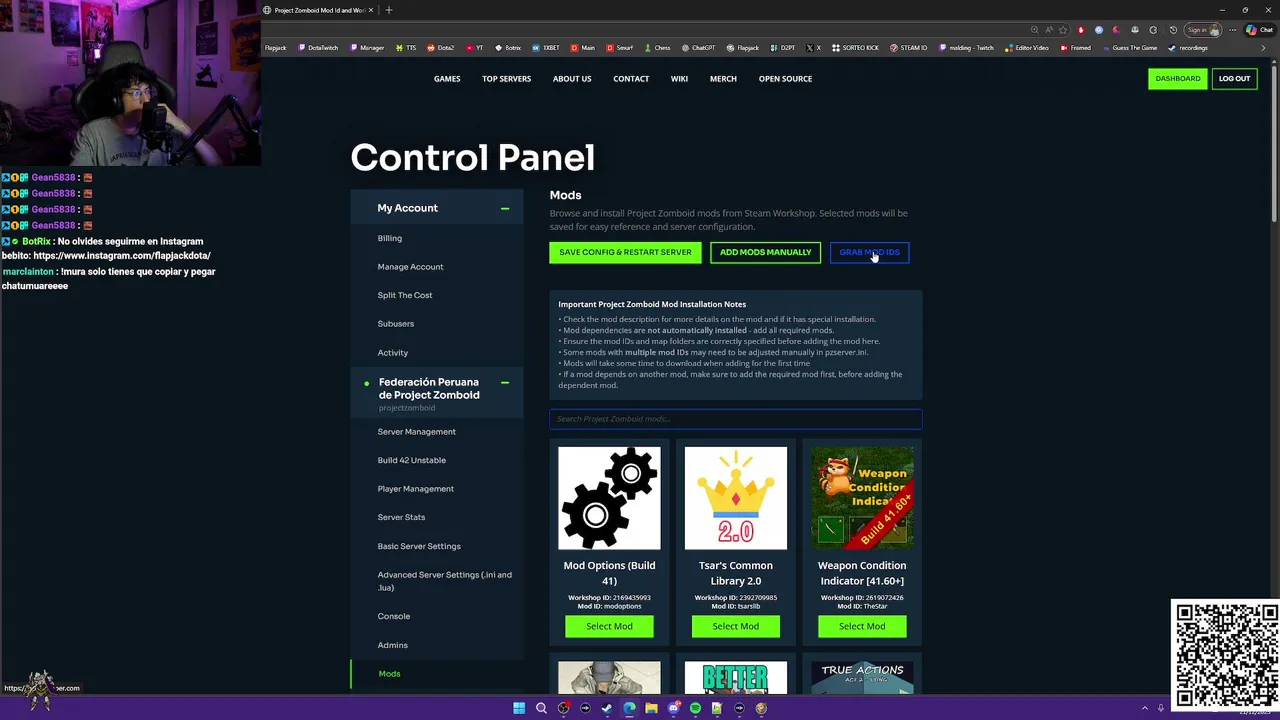Open the MERCH page
Viewport: 1280px width, 720px height.
click(723, 79)
